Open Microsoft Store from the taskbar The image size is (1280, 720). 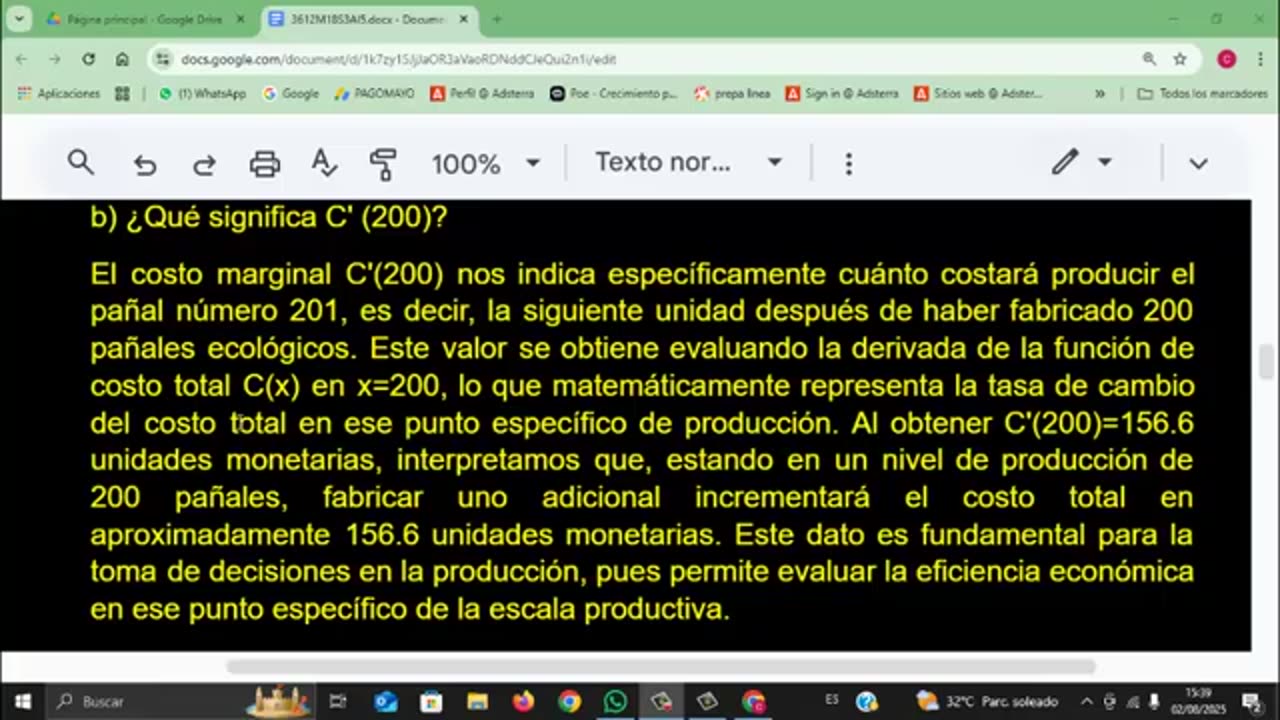click(431, 701)
